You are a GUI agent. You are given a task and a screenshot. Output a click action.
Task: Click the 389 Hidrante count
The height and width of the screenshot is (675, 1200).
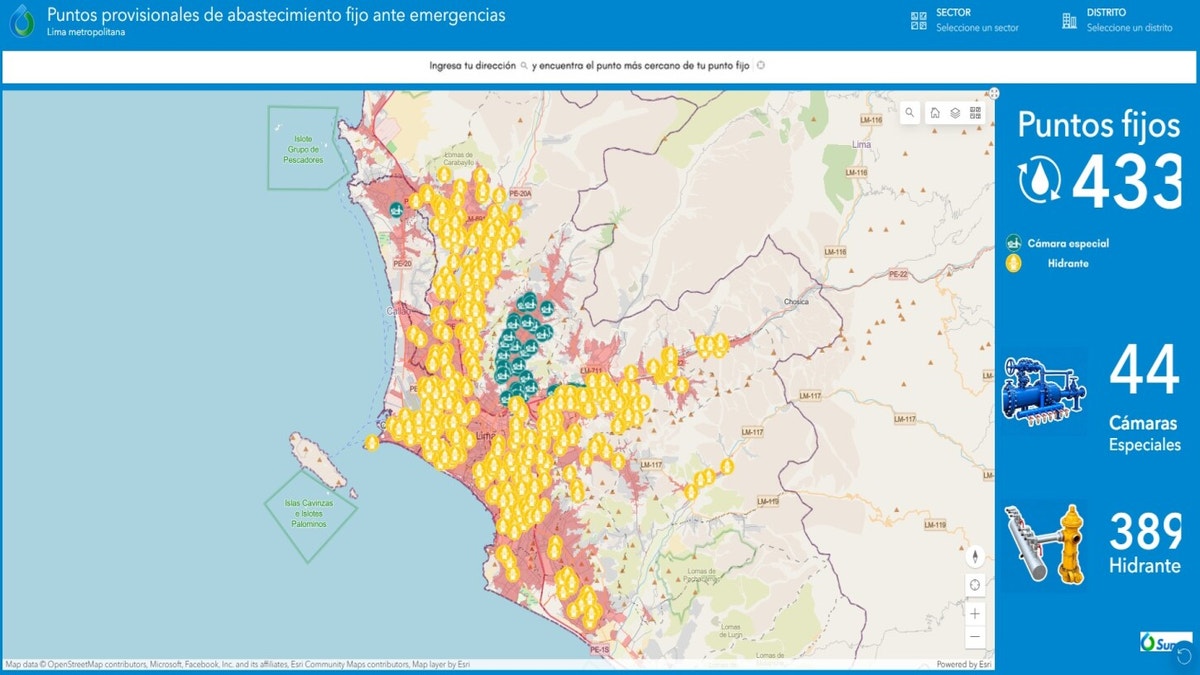[1146, 531]
